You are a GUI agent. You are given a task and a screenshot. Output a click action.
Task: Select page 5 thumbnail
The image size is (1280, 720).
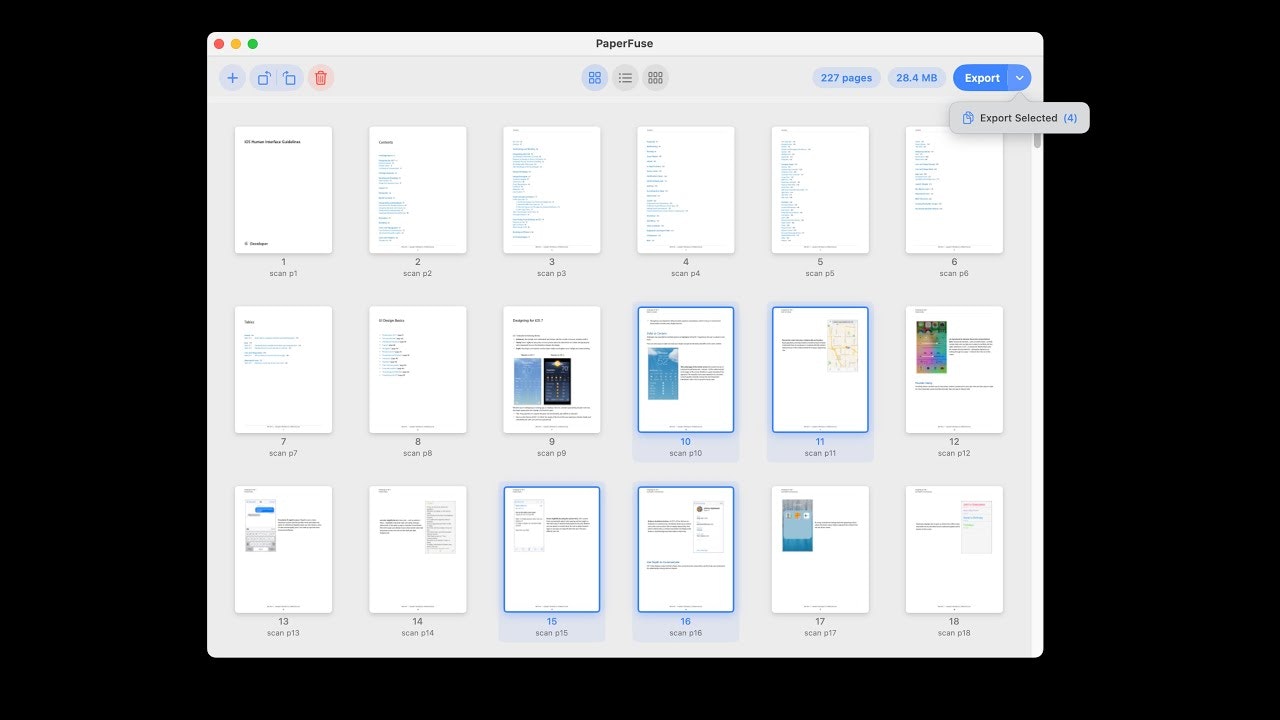point(820,190)
